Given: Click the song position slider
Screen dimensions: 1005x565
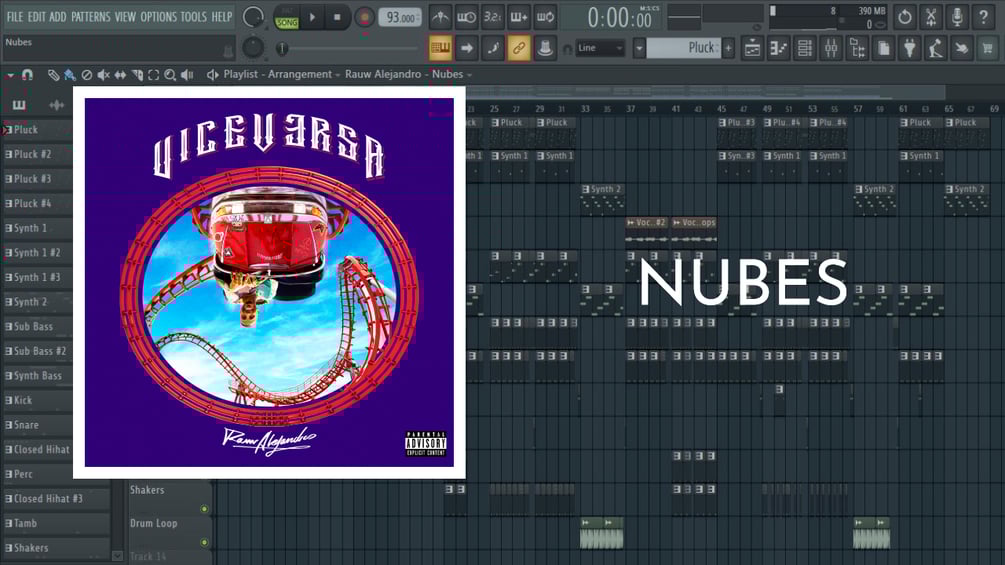Looking at the screenshot, I should pos(349,48).
